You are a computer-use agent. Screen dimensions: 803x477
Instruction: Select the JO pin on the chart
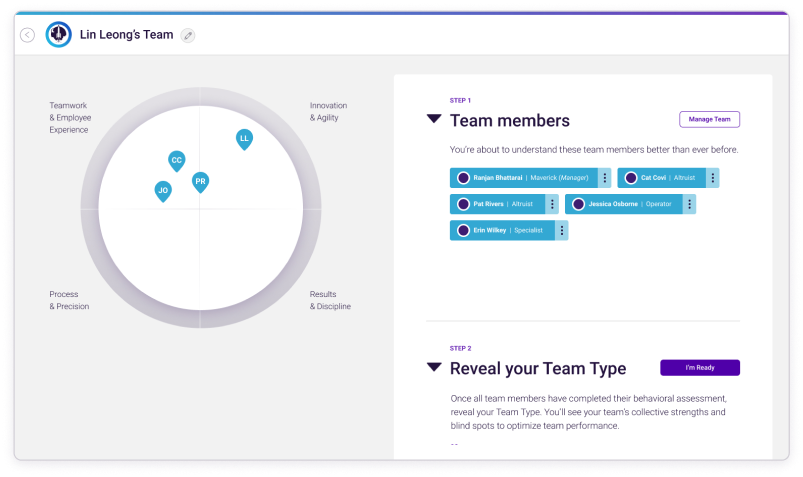point(163,191)
